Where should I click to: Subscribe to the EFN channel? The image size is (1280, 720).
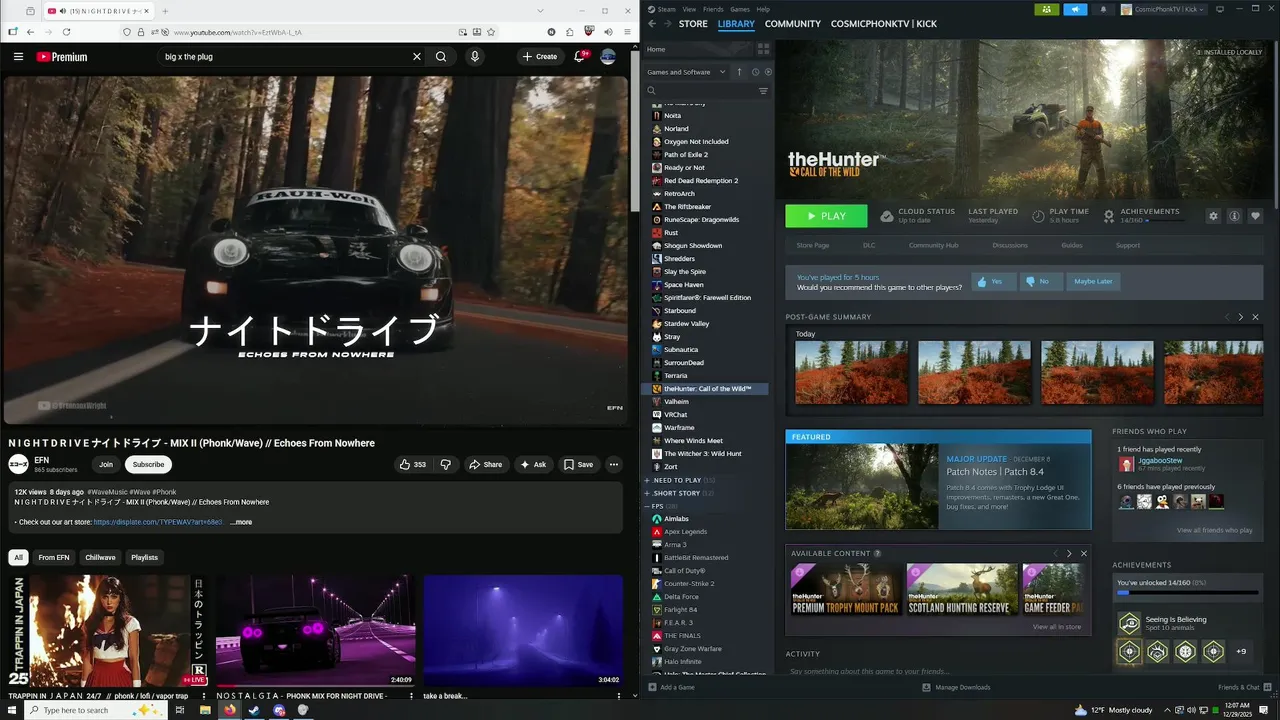point(148,464)
